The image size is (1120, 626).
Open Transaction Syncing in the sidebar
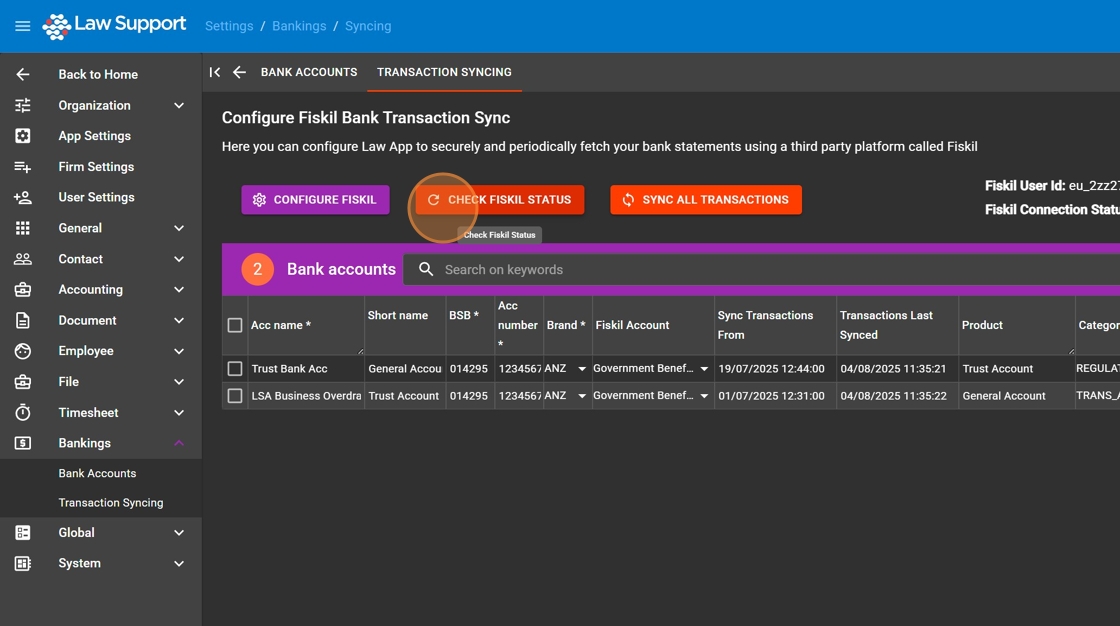pos(110,503)
